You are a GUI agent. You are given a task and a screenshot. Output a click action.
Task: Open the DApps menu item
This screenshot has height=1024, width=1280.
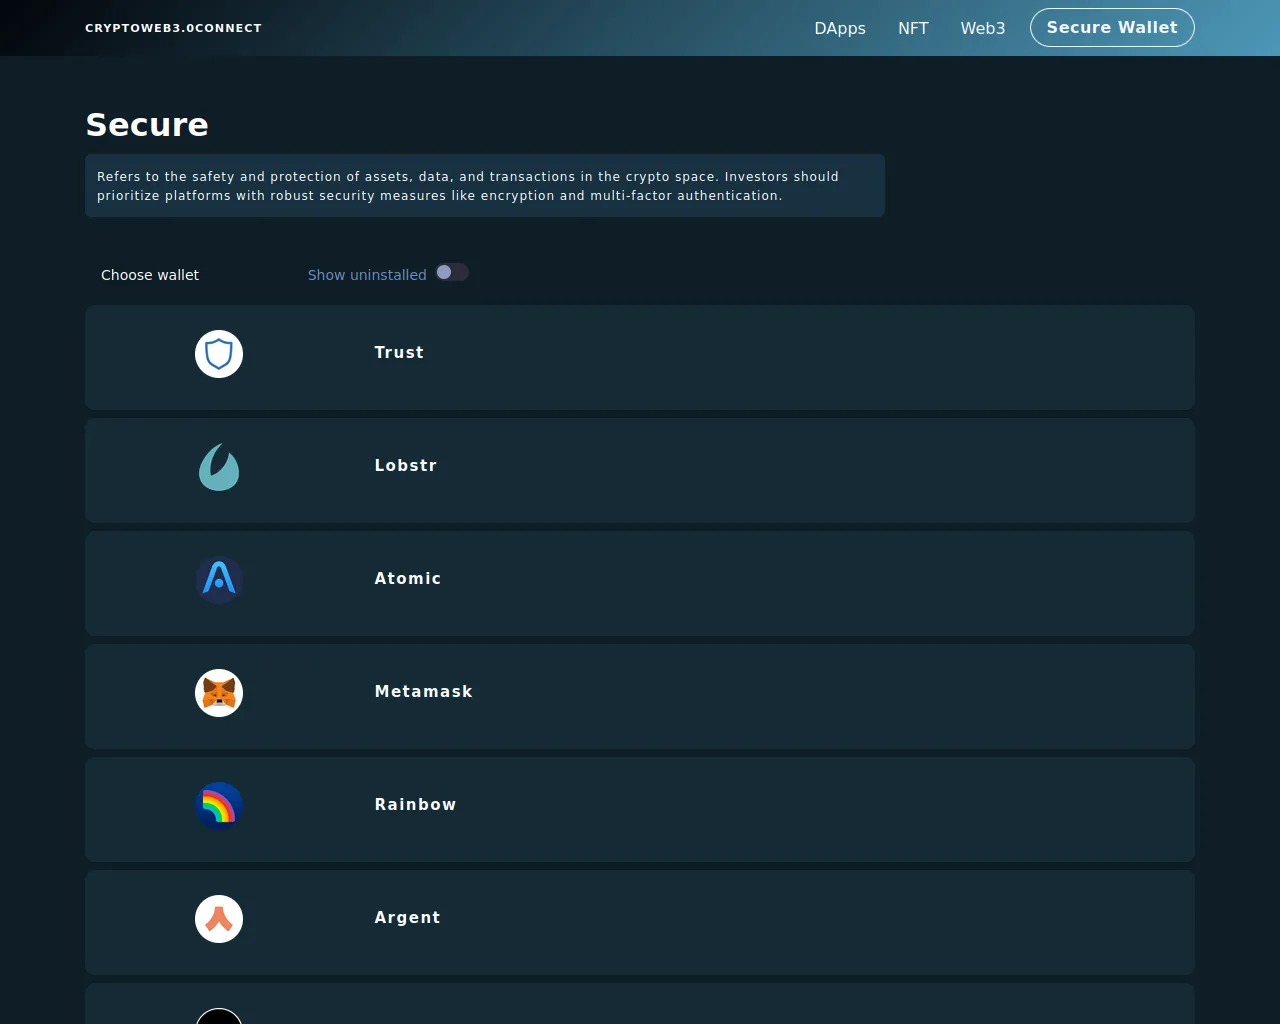(840, 28)
